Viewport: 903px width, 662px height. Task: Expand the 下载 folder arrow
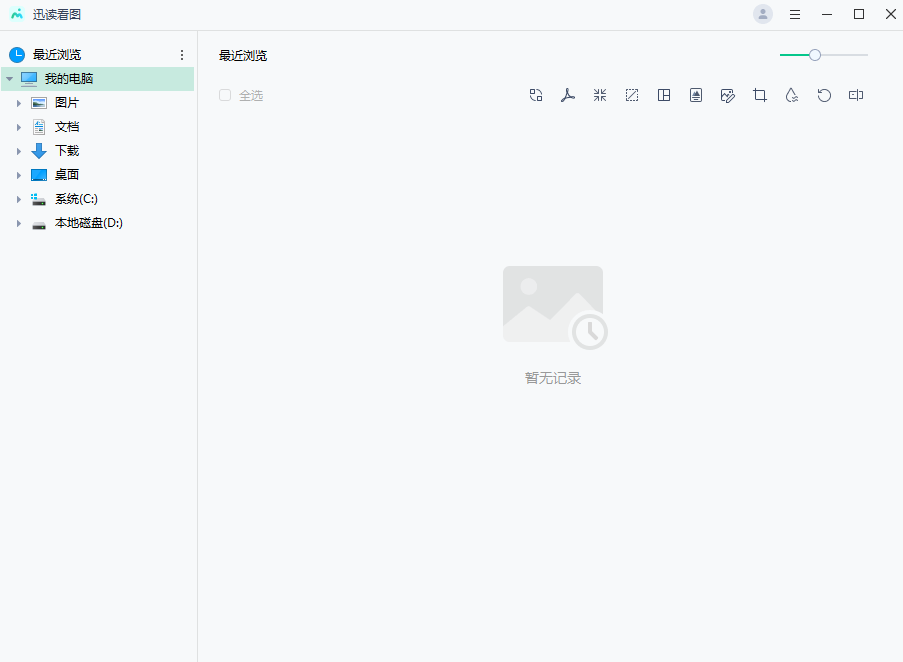[x=19, y=151]
